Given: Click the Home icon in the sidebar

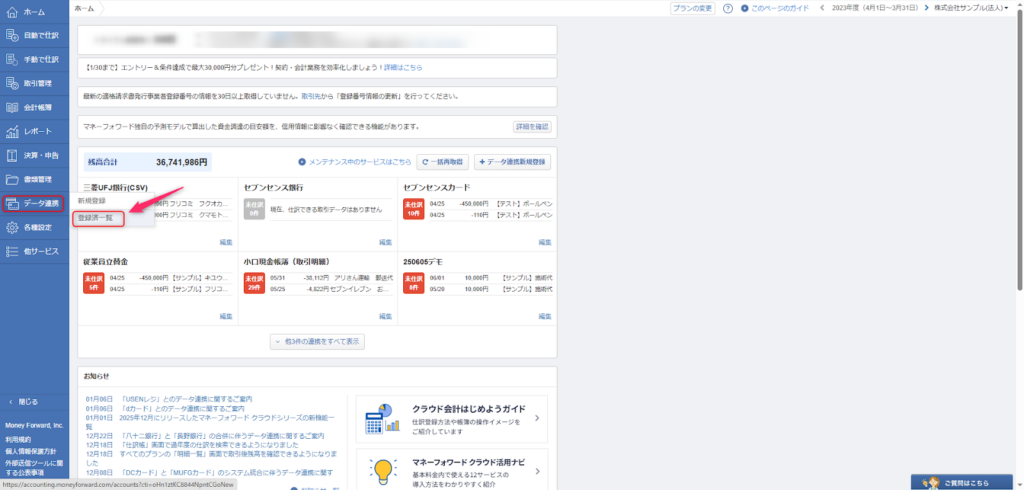Looking at the screenshot, I should coord(12,12).
